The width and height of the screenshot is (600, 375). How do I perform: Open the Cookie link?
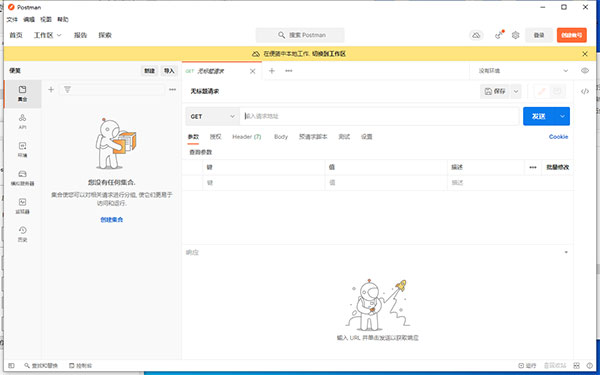coord(558,137)
